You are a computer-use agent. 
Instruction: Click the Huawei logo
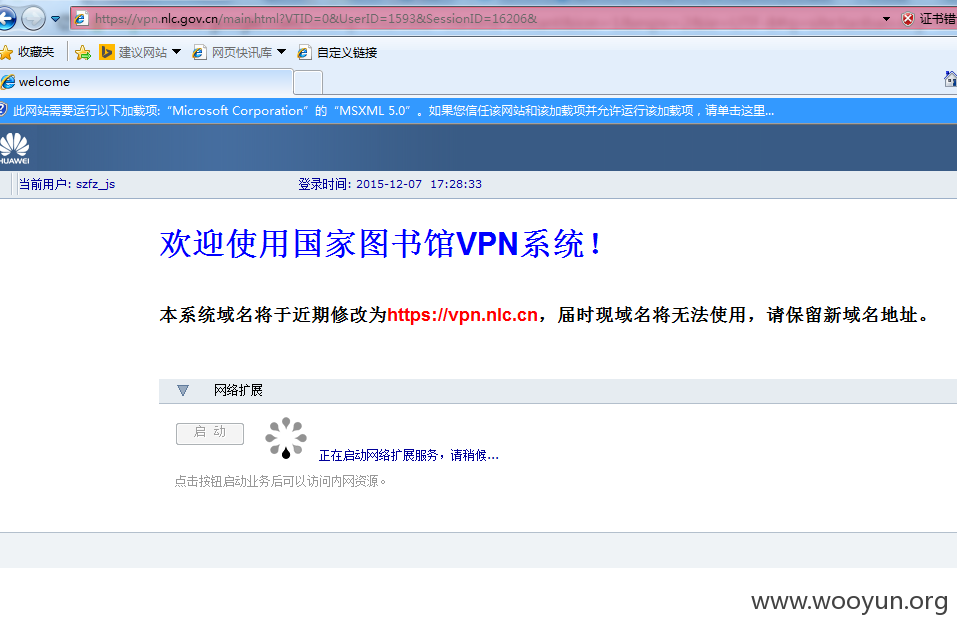14,148
